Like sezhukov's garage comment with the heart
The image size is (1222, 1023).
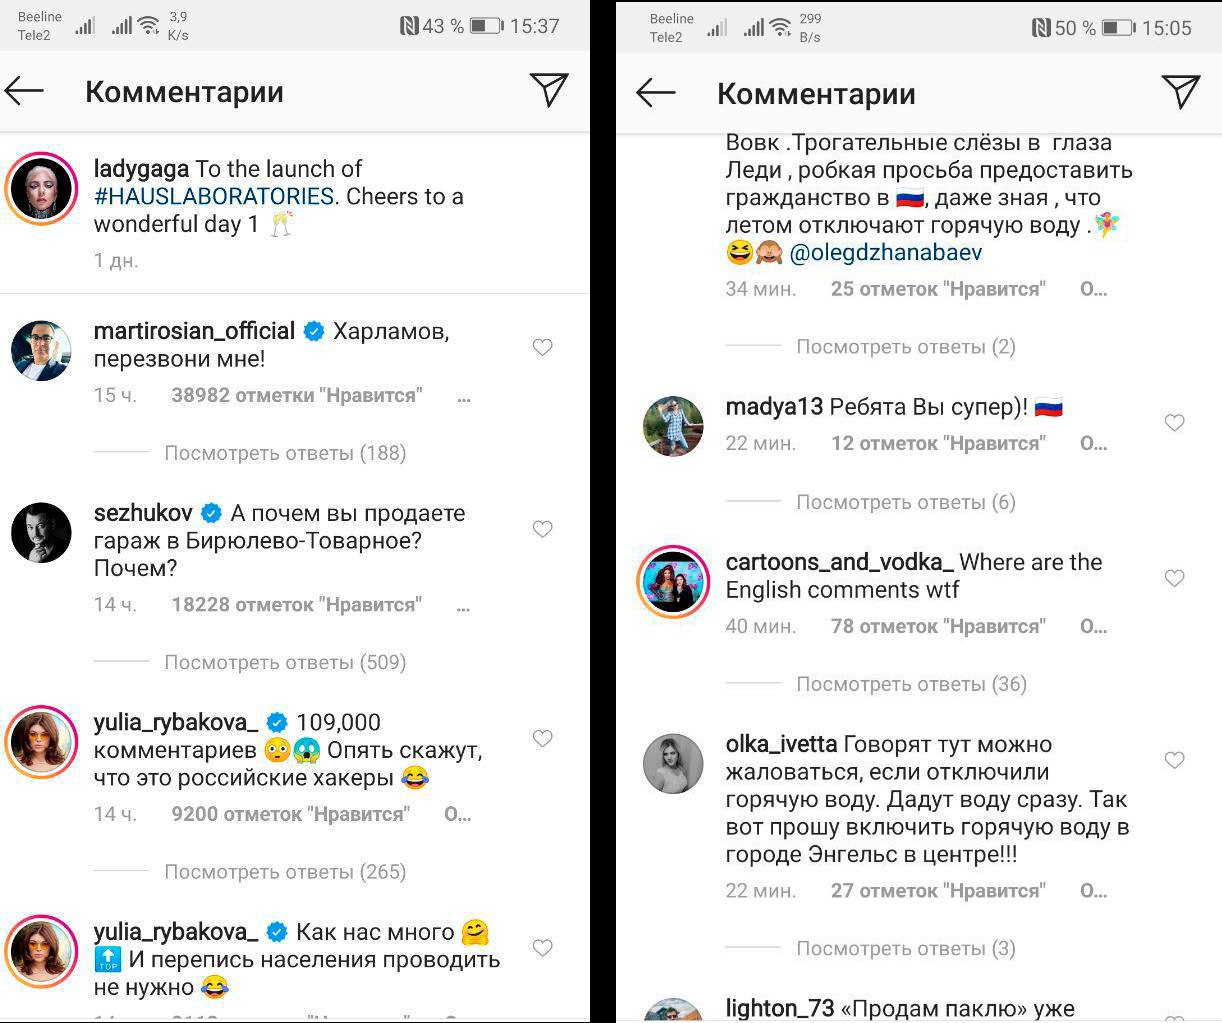[x=543, y=529]
